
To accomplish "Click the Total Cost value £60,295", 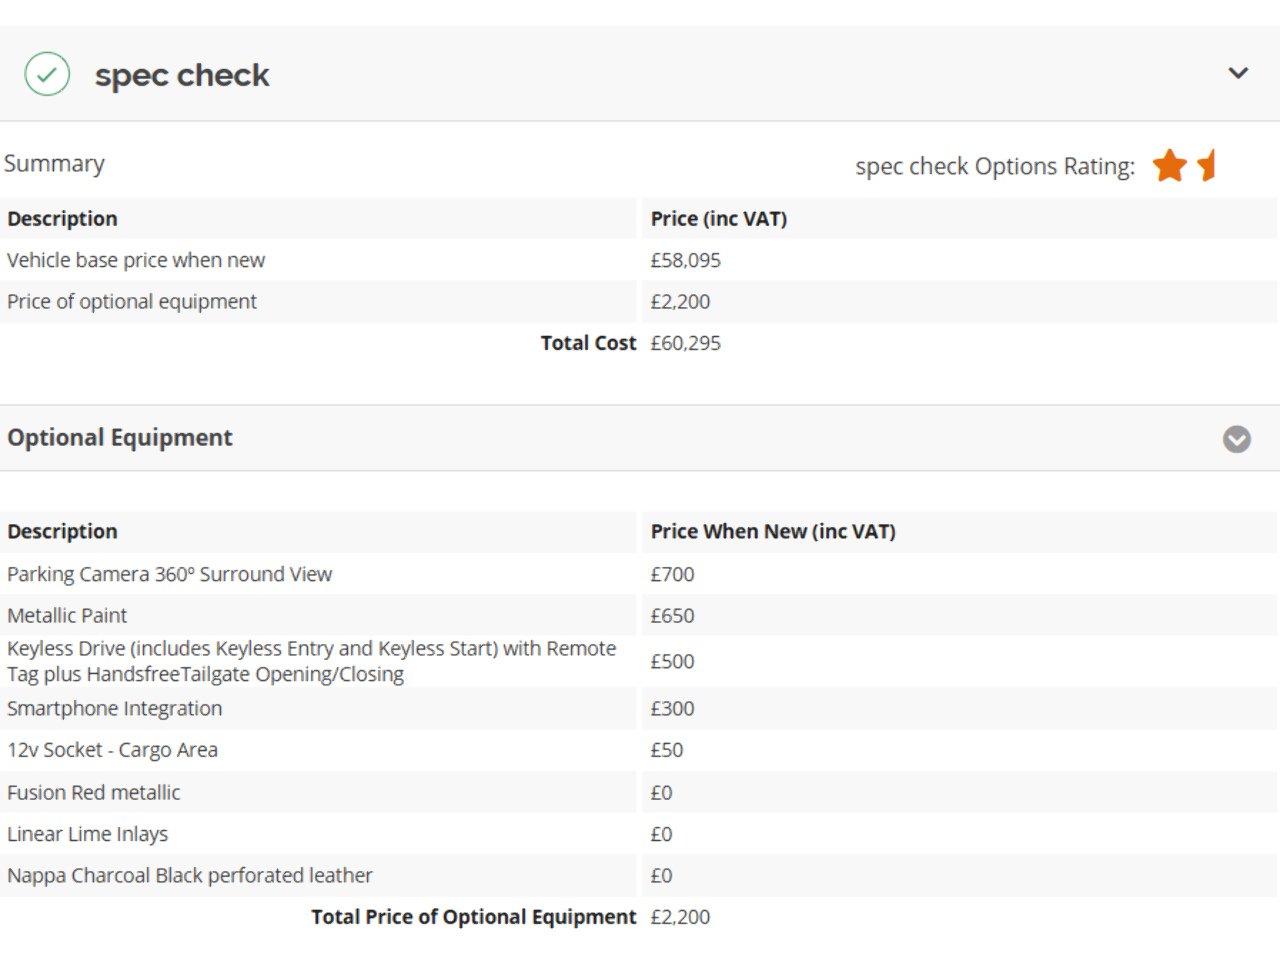I will click(685, 343).
